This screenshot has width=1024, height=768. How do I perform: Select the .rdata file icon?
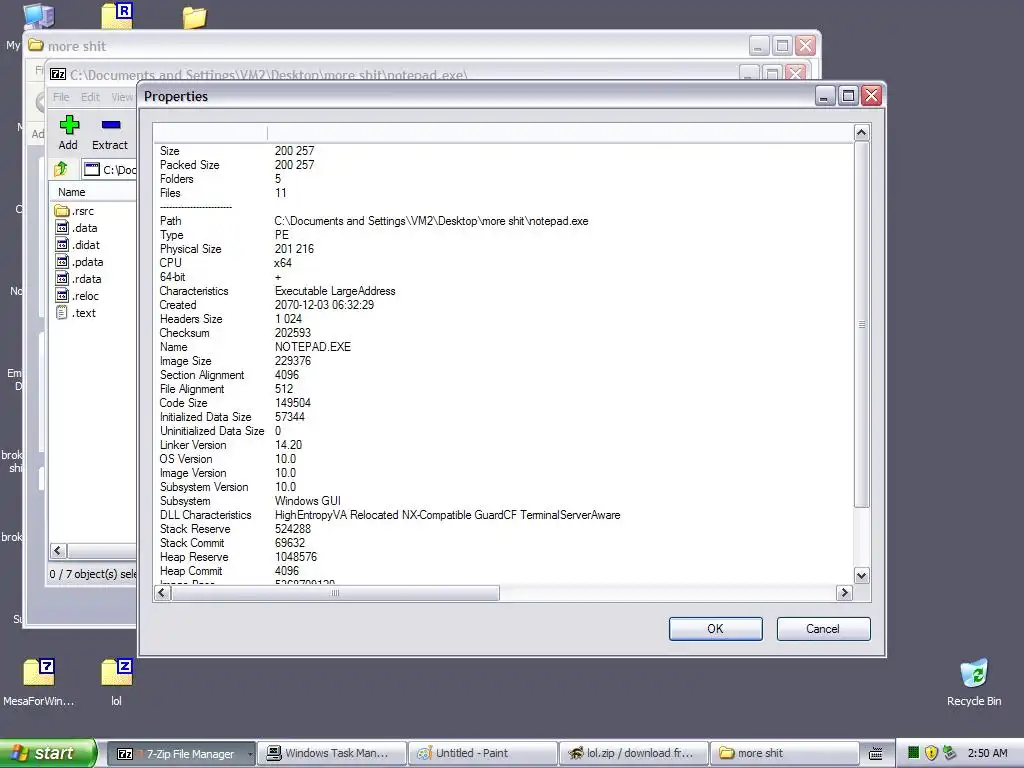[x=62, y=279]
